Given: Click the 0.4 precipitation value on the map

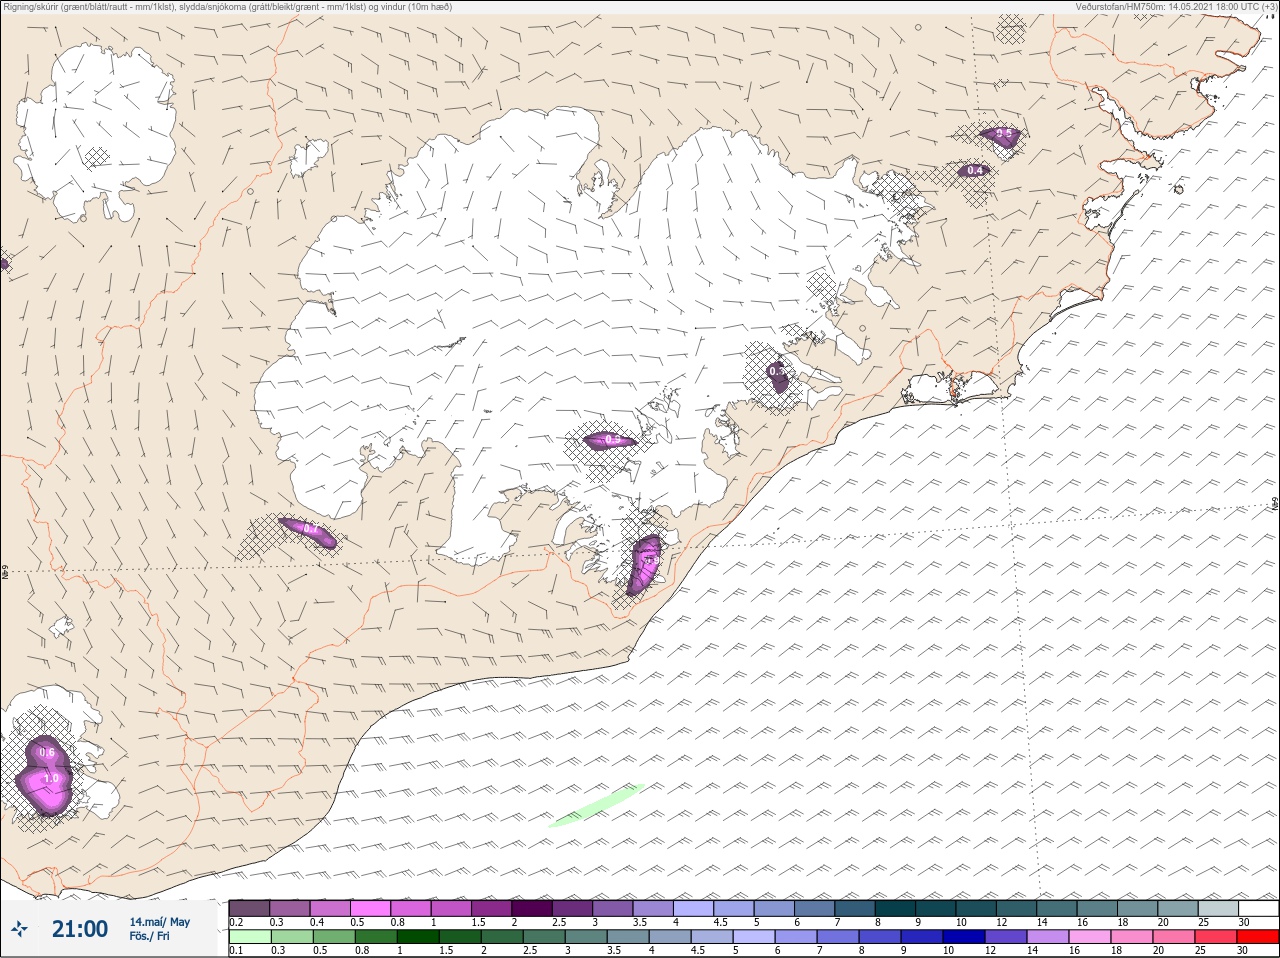Looking at the screenshot, I should (x=975, y=171).
